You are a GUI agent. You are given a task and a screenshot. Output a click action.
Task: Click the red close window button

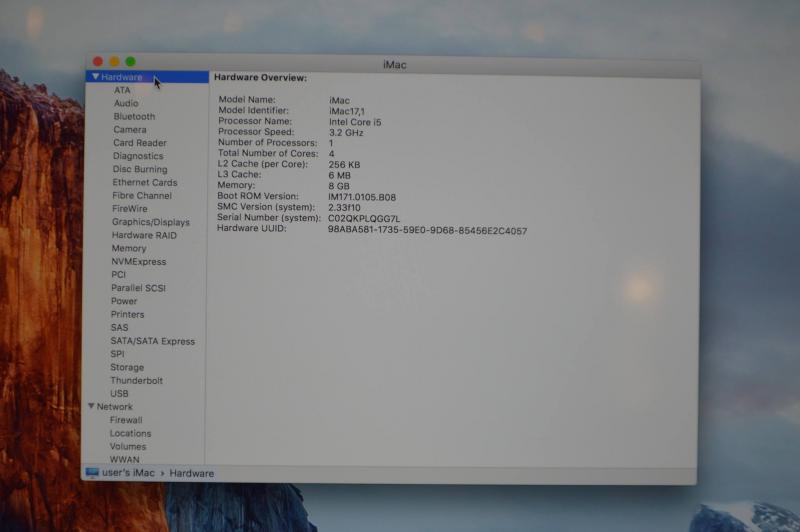(98, 62)
